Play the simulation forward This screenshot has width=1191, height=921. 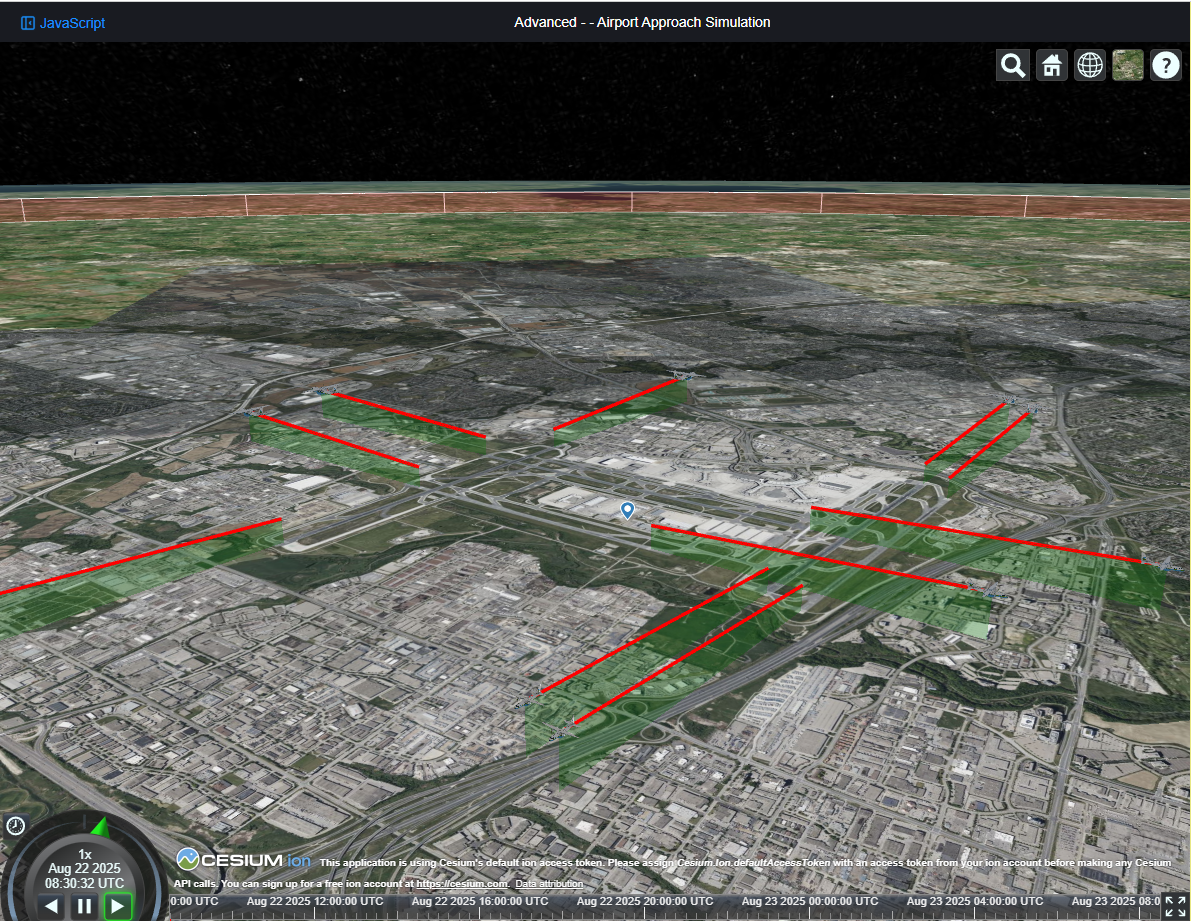point(118,906)
